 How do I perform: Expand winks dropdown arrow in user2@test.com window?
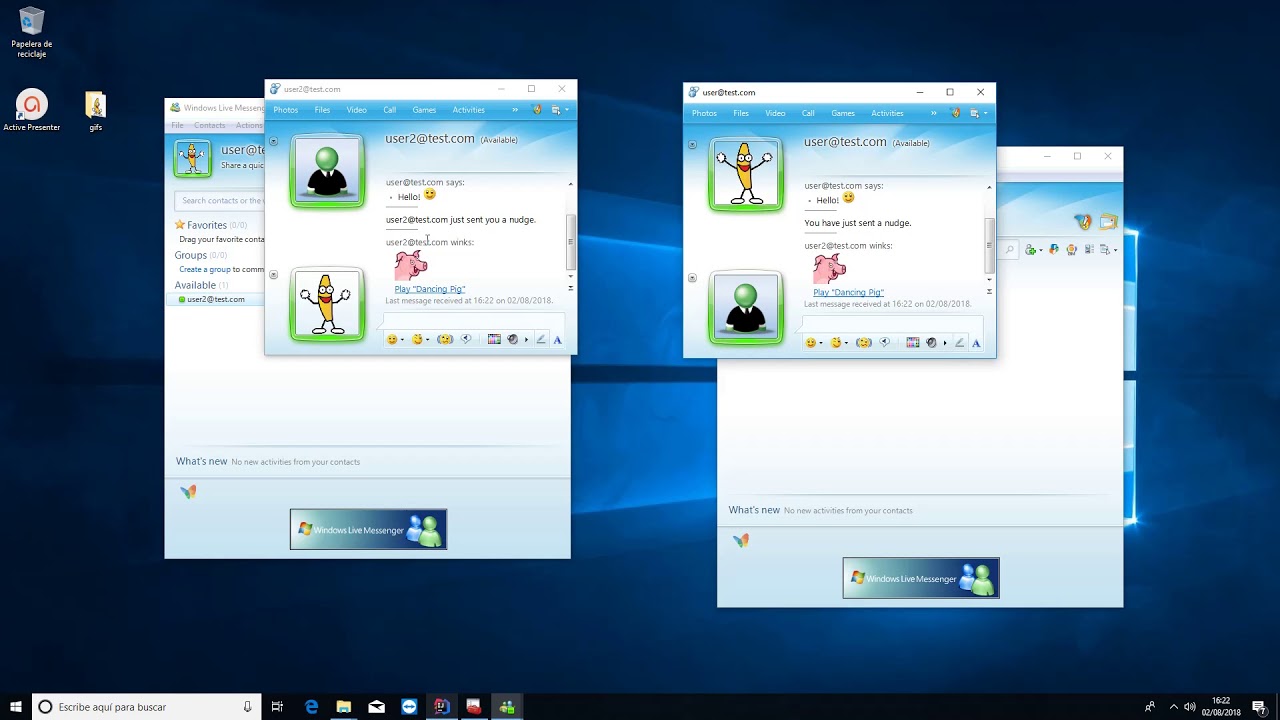pos(427,340)
